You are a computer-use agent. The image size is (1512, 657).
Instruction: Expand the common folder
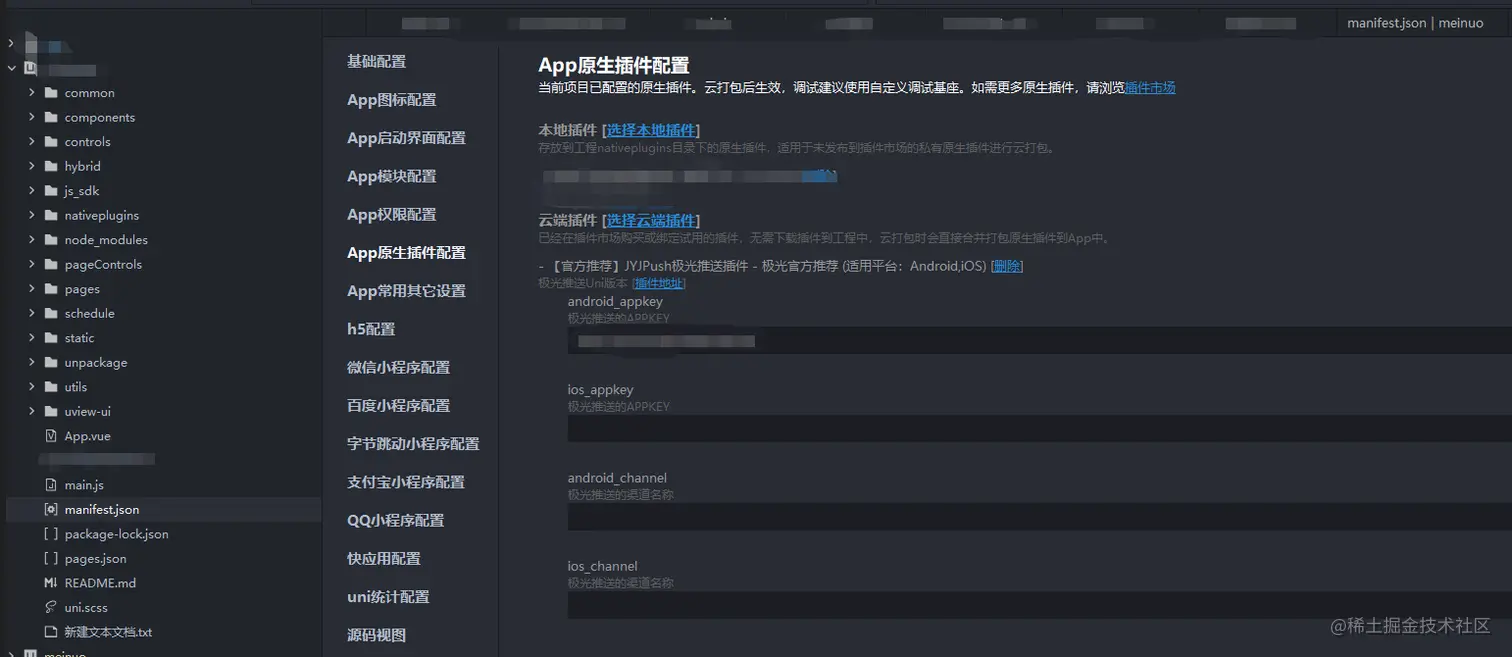32,93
